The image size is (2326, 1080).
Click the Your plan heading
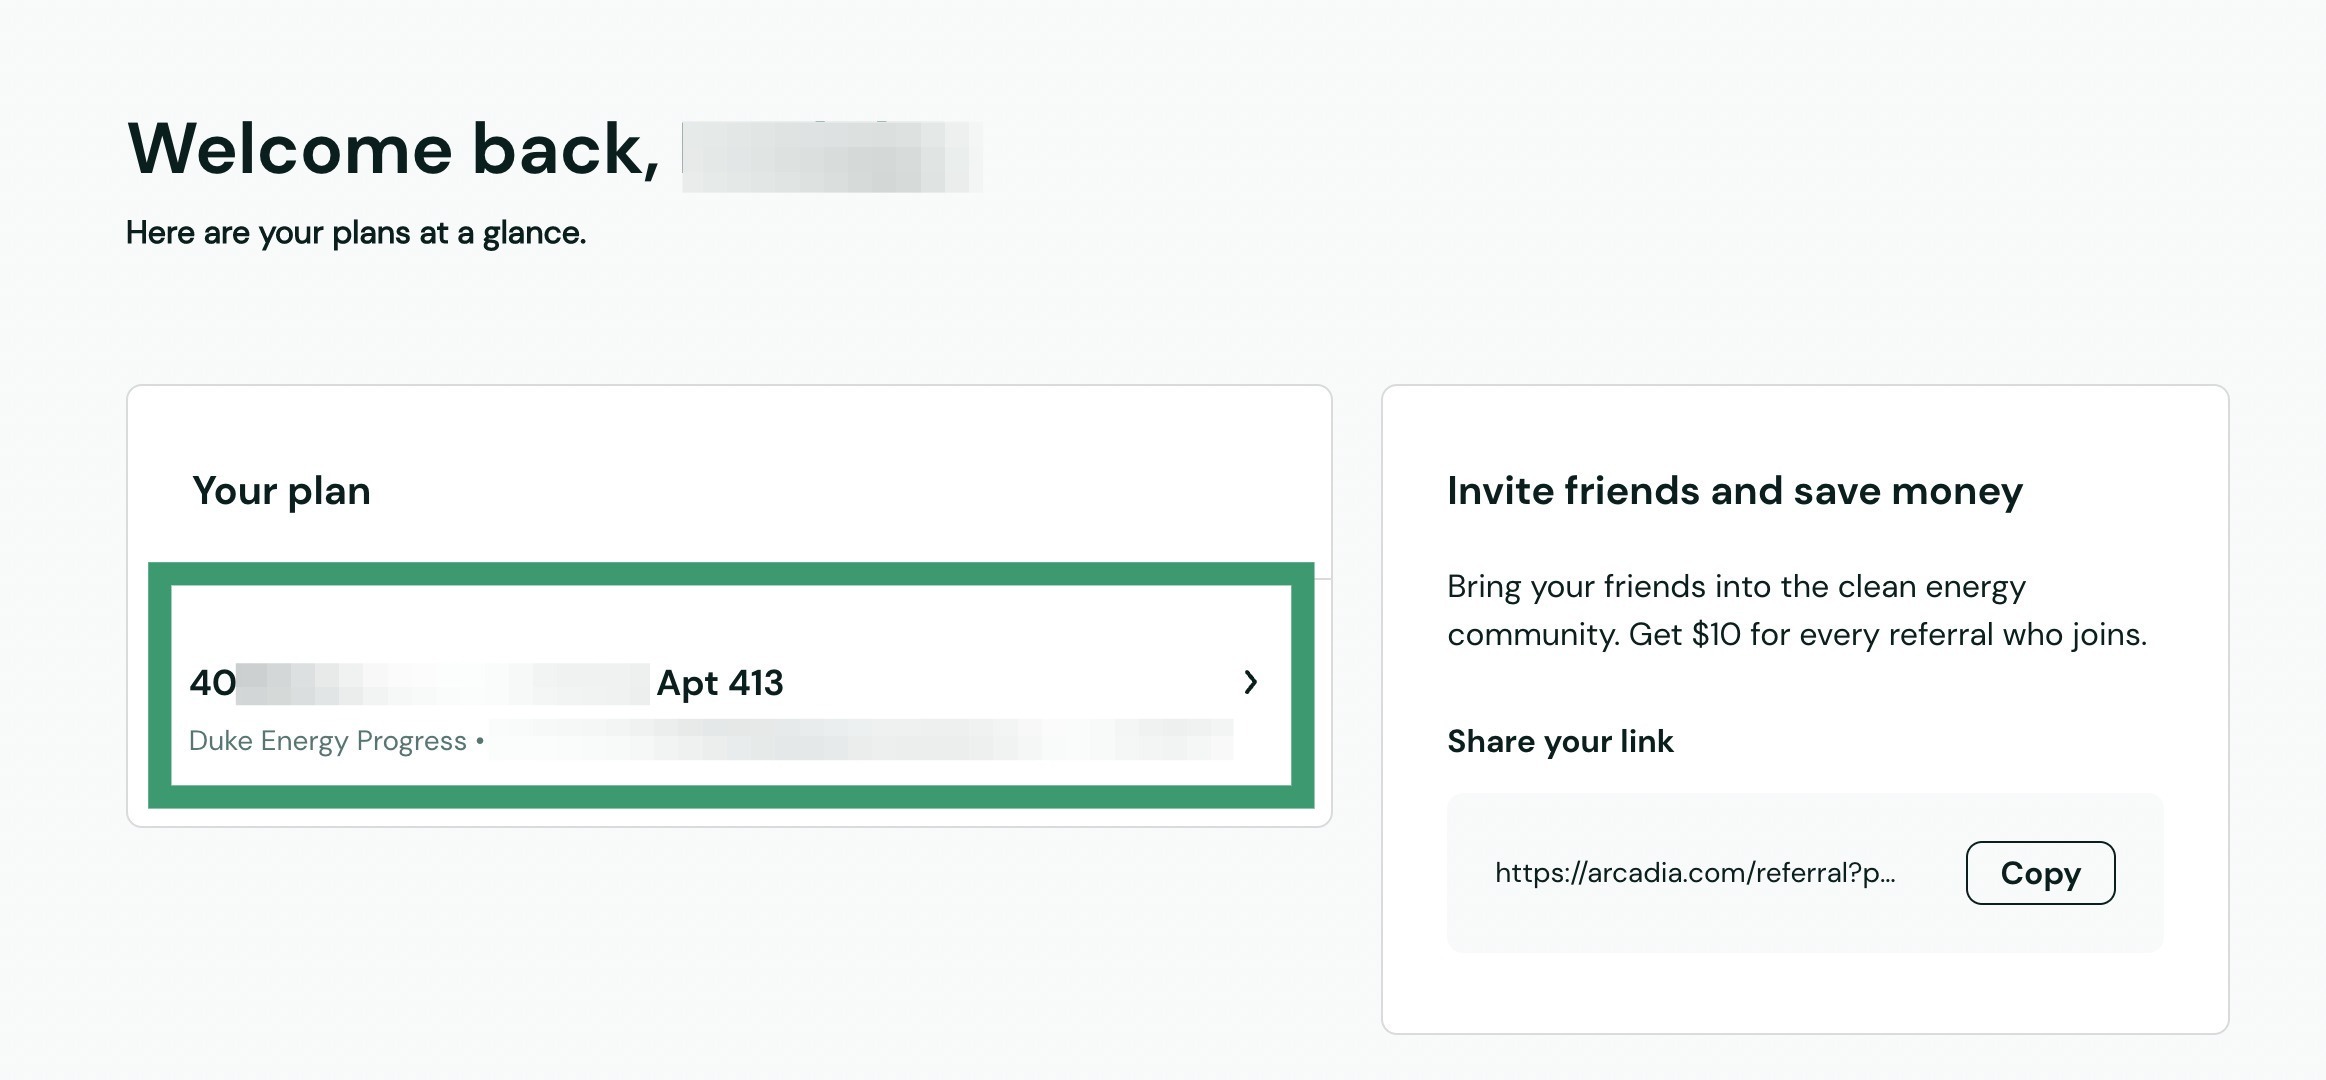pos(282,490)
